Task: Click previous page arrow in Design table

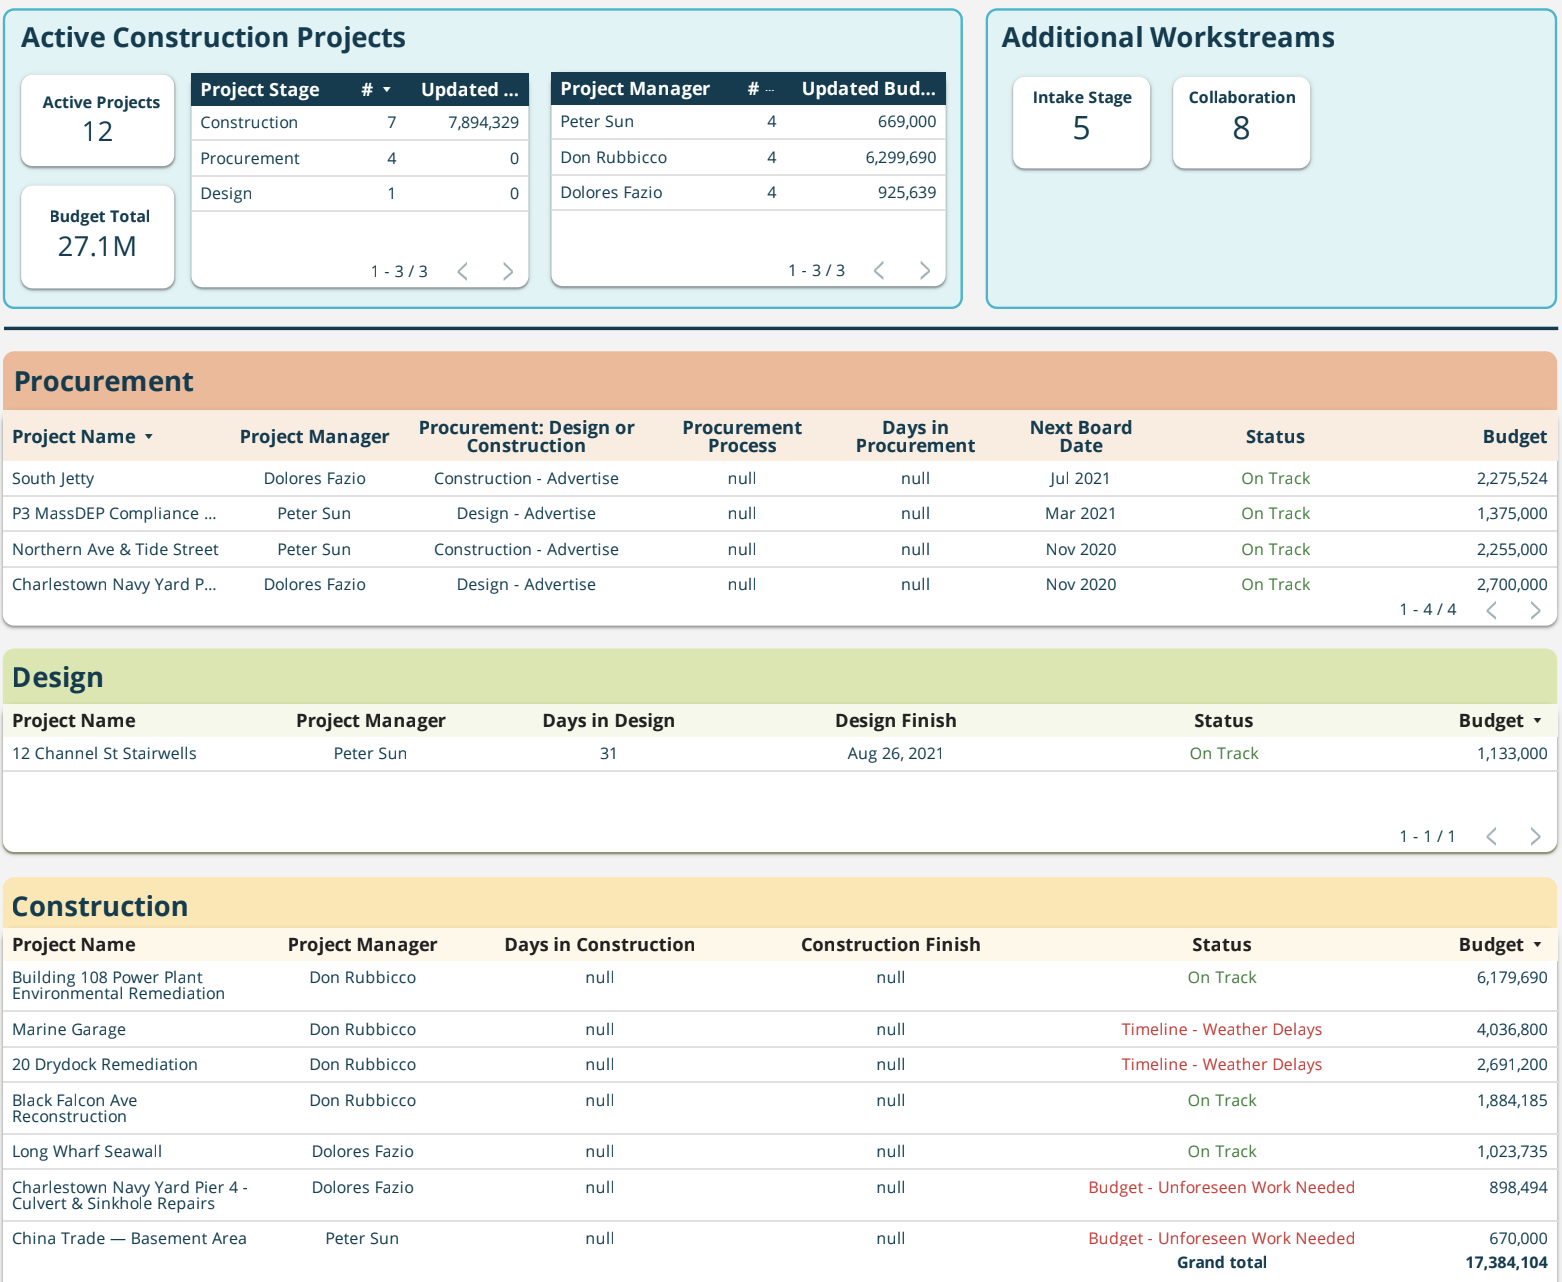Action: point(1491,836)
